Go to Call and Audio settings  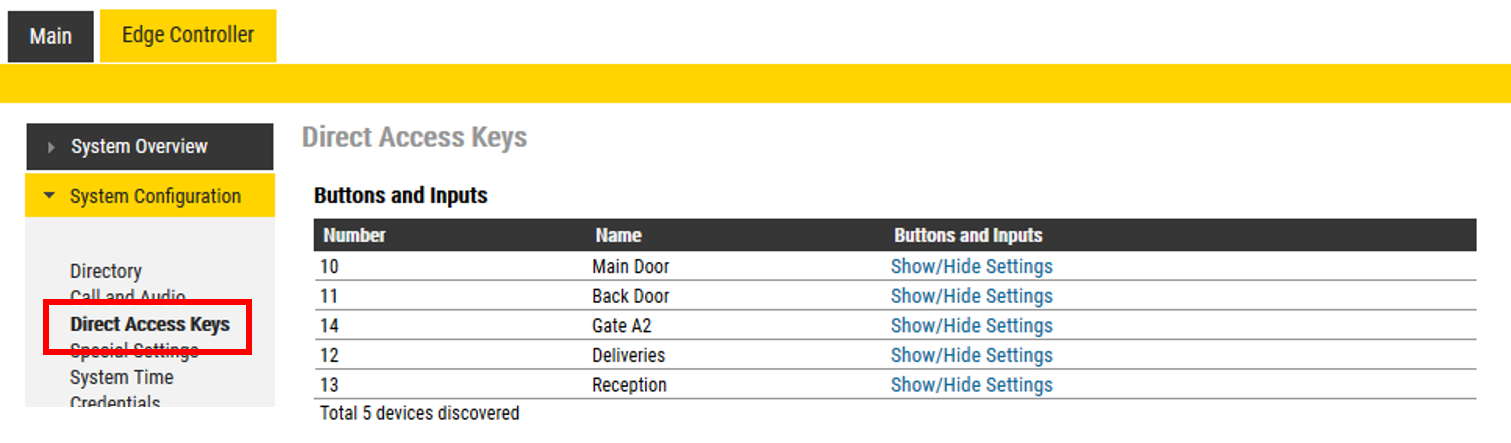point(127,296)
